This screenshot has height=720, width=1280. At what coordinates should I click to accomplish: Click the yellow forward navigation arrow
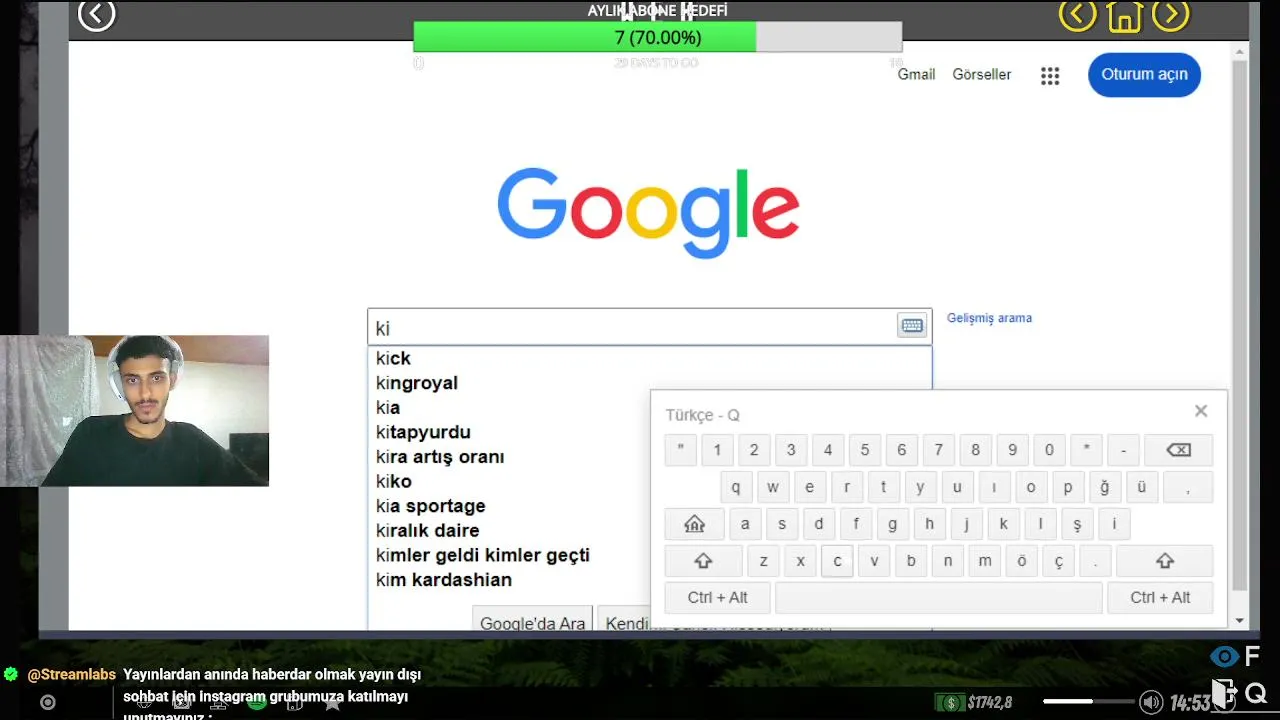[x=1171, y=14]
